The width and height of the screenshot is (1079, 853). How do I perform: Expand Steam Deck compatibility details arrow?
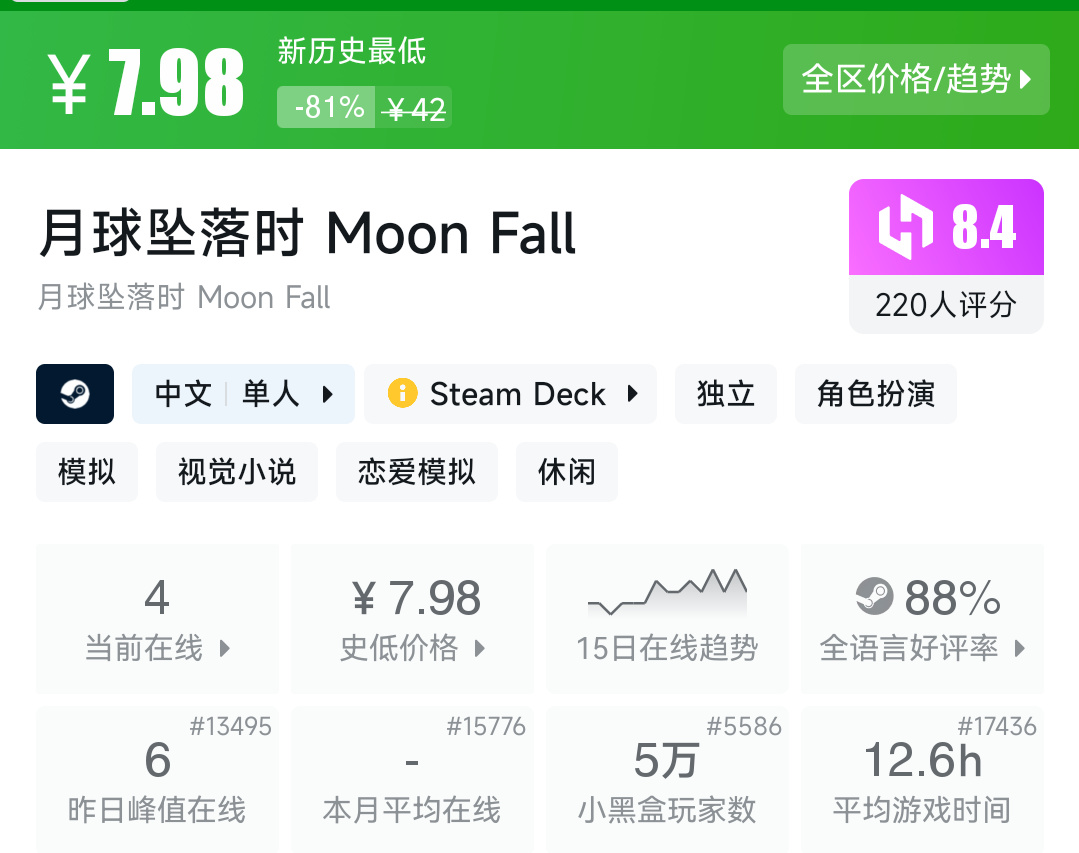(x=632, y=394)
